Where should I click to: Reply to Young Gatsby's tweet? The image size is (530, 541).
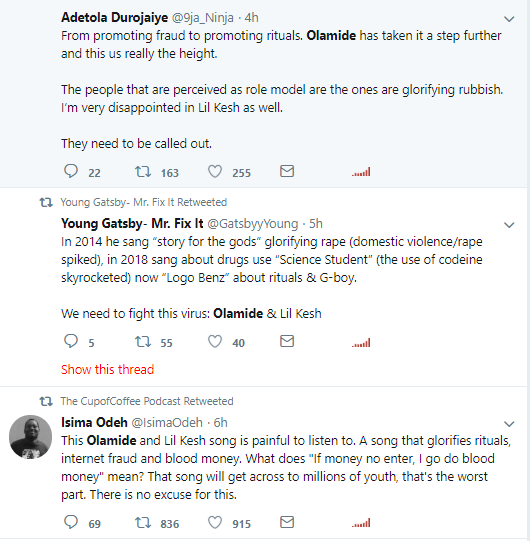[x=71, y=341]
